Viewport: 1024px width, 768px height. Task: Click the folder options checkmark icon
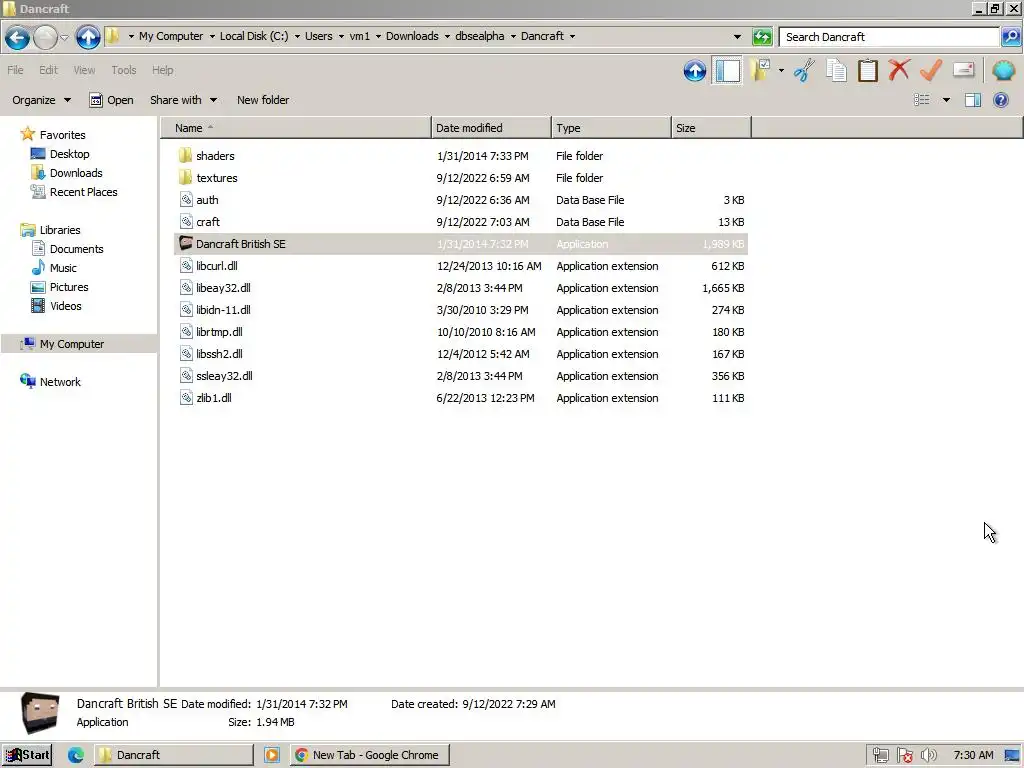pyautogui.click(x=760, y=70)
